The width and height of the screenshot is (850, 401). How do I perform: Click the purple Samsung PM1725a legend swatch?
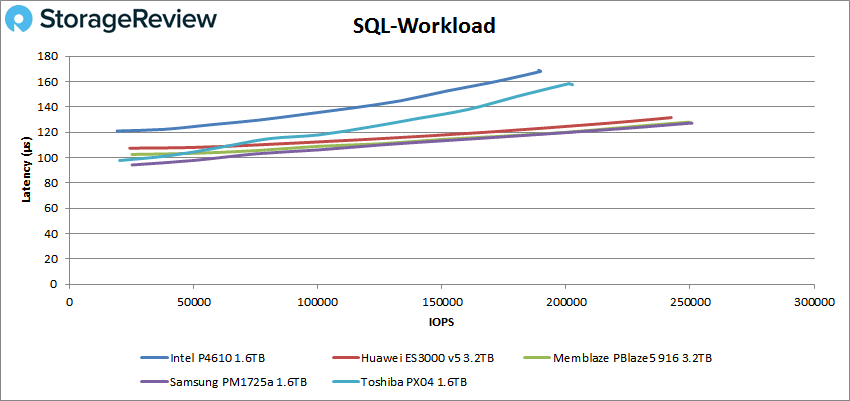point(153,382)
